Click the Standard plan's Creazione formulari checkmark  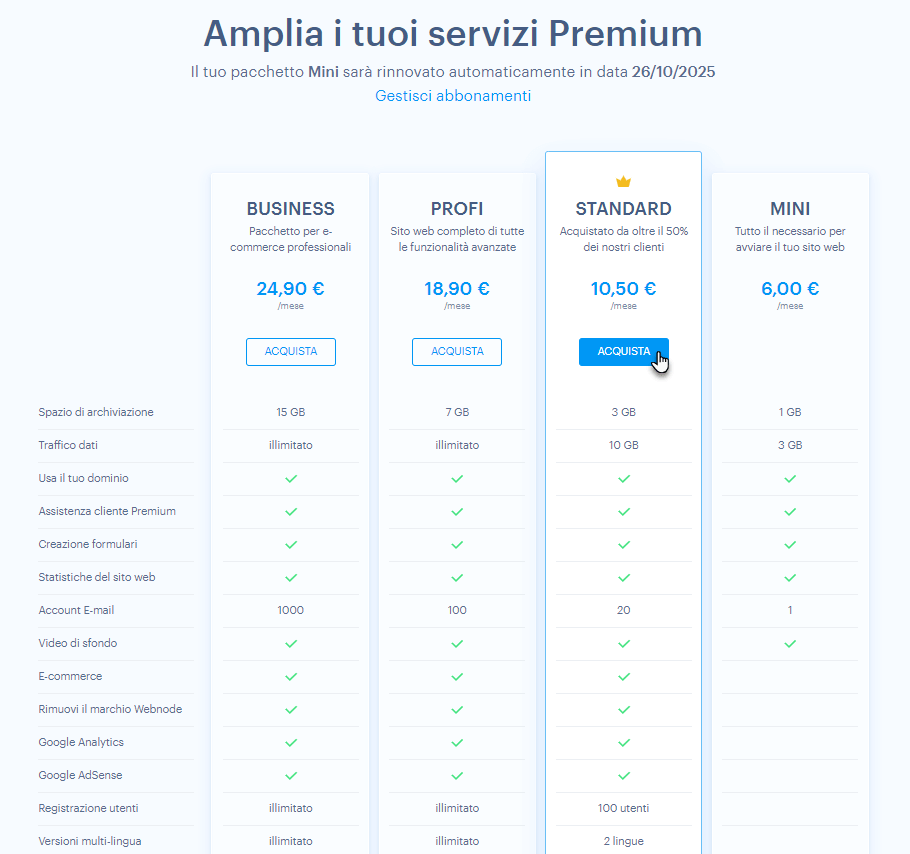[x=624, y=545]
